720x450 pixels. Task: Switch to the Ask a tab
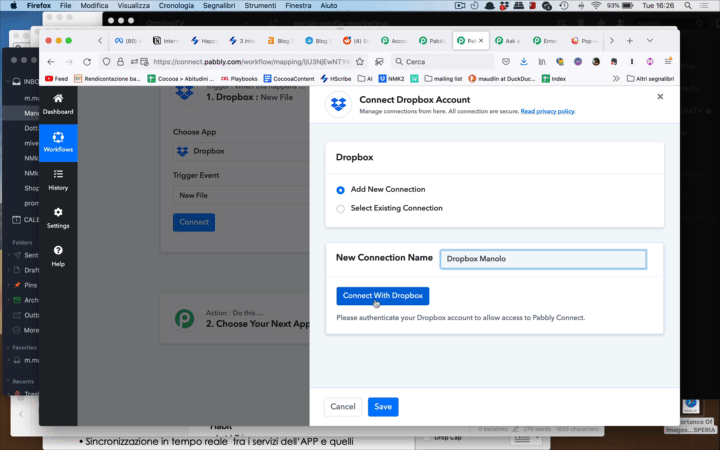pos(508,41)
